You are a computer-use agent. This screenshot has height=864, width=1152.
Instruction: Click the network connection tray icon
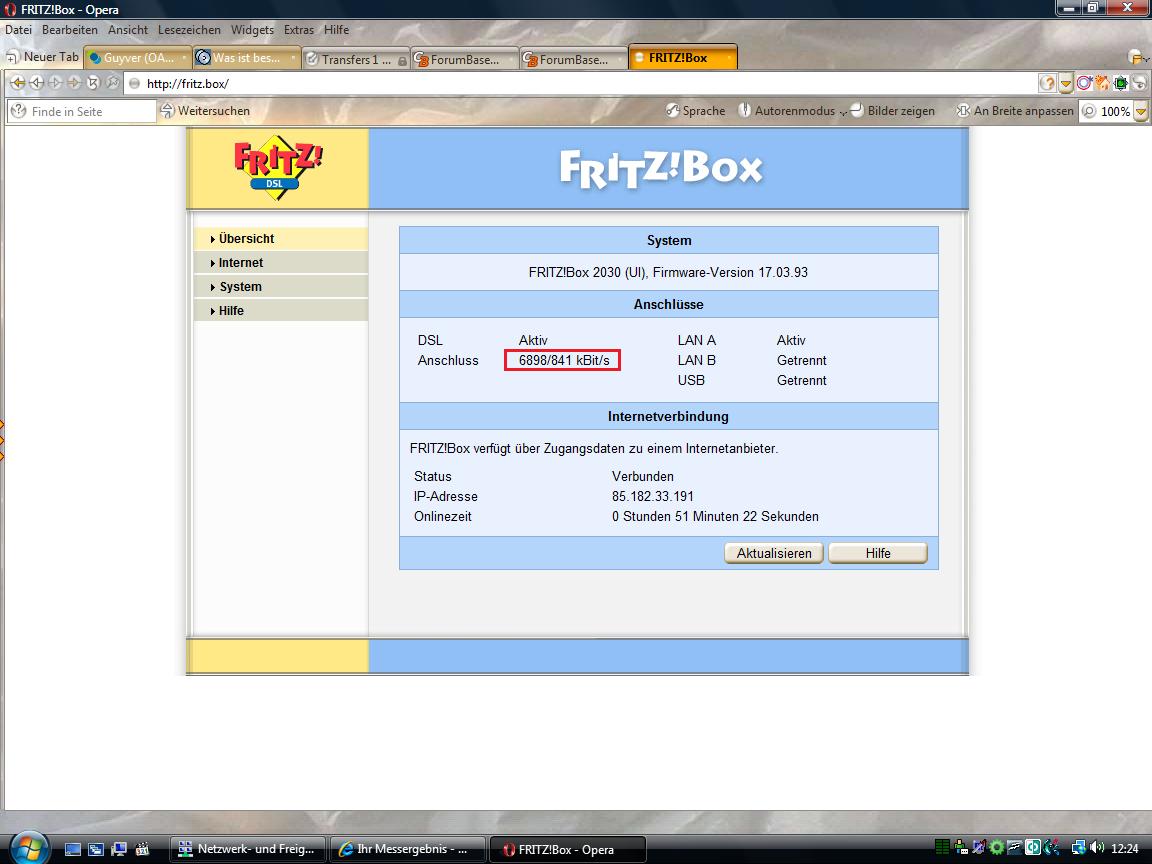pyautogui.click(x=1079, y=848)
